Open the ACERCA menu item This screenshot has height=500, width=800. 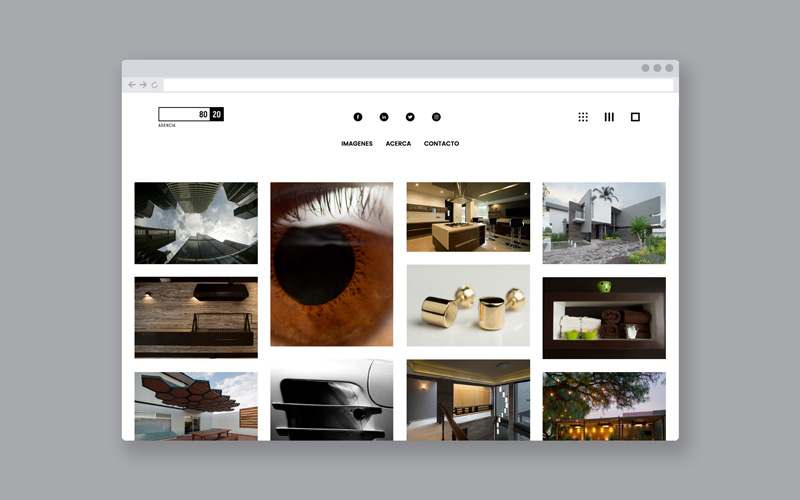pos(398,144)
